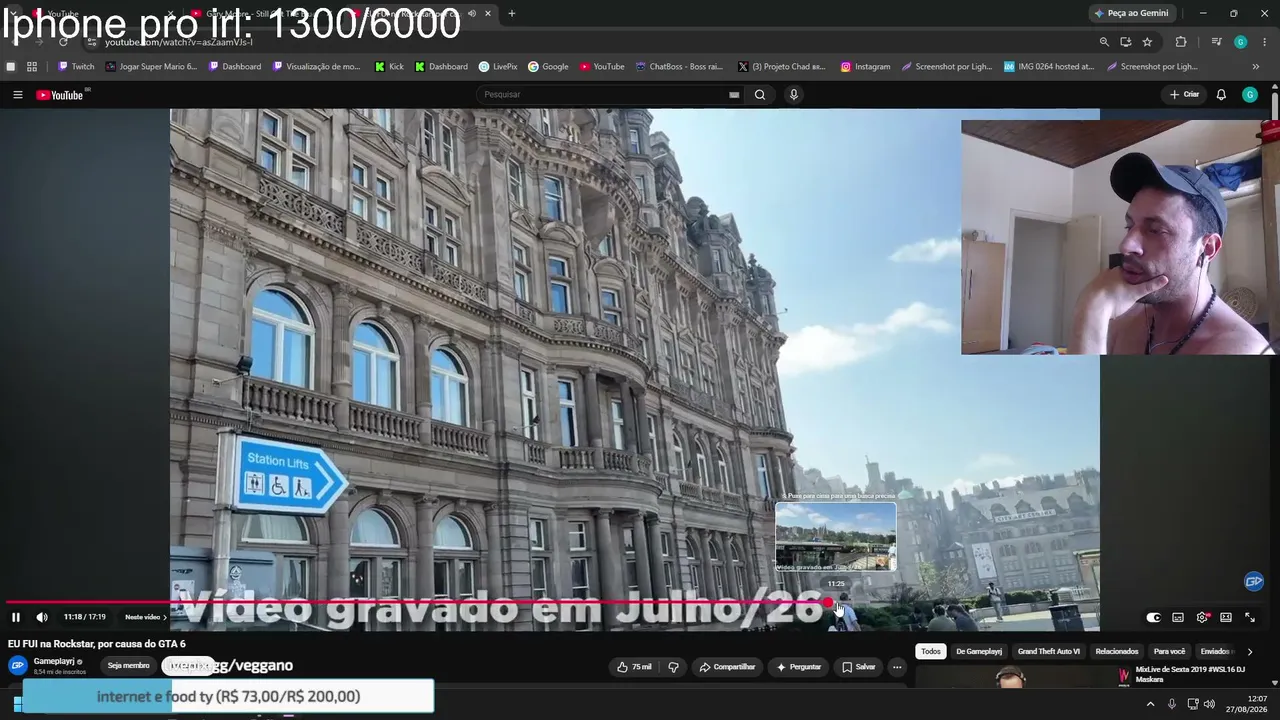
Task: Click the video seek preview thumbnail
Action: pos(836,537)
